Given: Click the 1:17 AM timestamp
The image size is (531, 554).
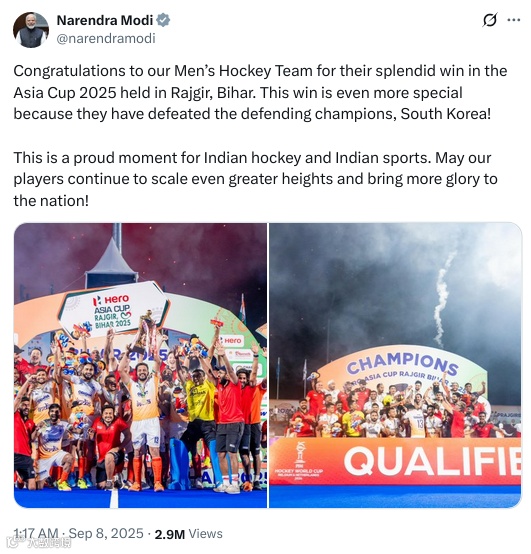Looking at the screenshot, I should [36, 533].
